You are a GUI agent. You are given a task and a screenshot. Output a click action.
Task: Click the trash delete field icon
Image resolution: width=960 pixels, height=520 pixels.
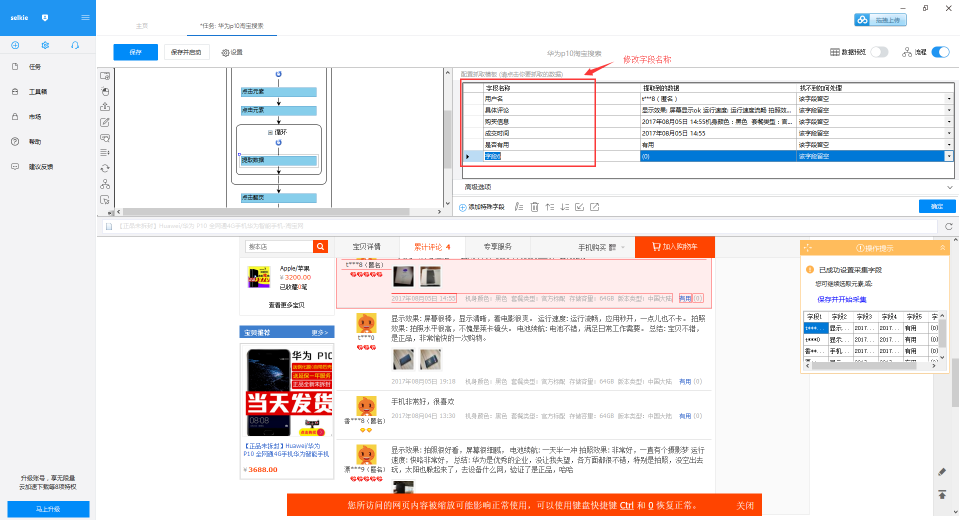point(534,207)
